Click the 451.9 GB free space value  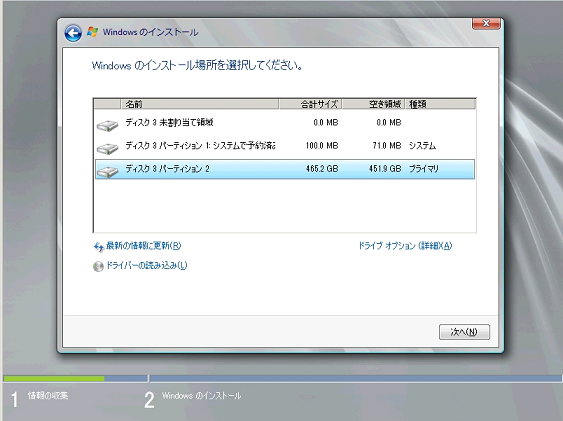point(385,169)
